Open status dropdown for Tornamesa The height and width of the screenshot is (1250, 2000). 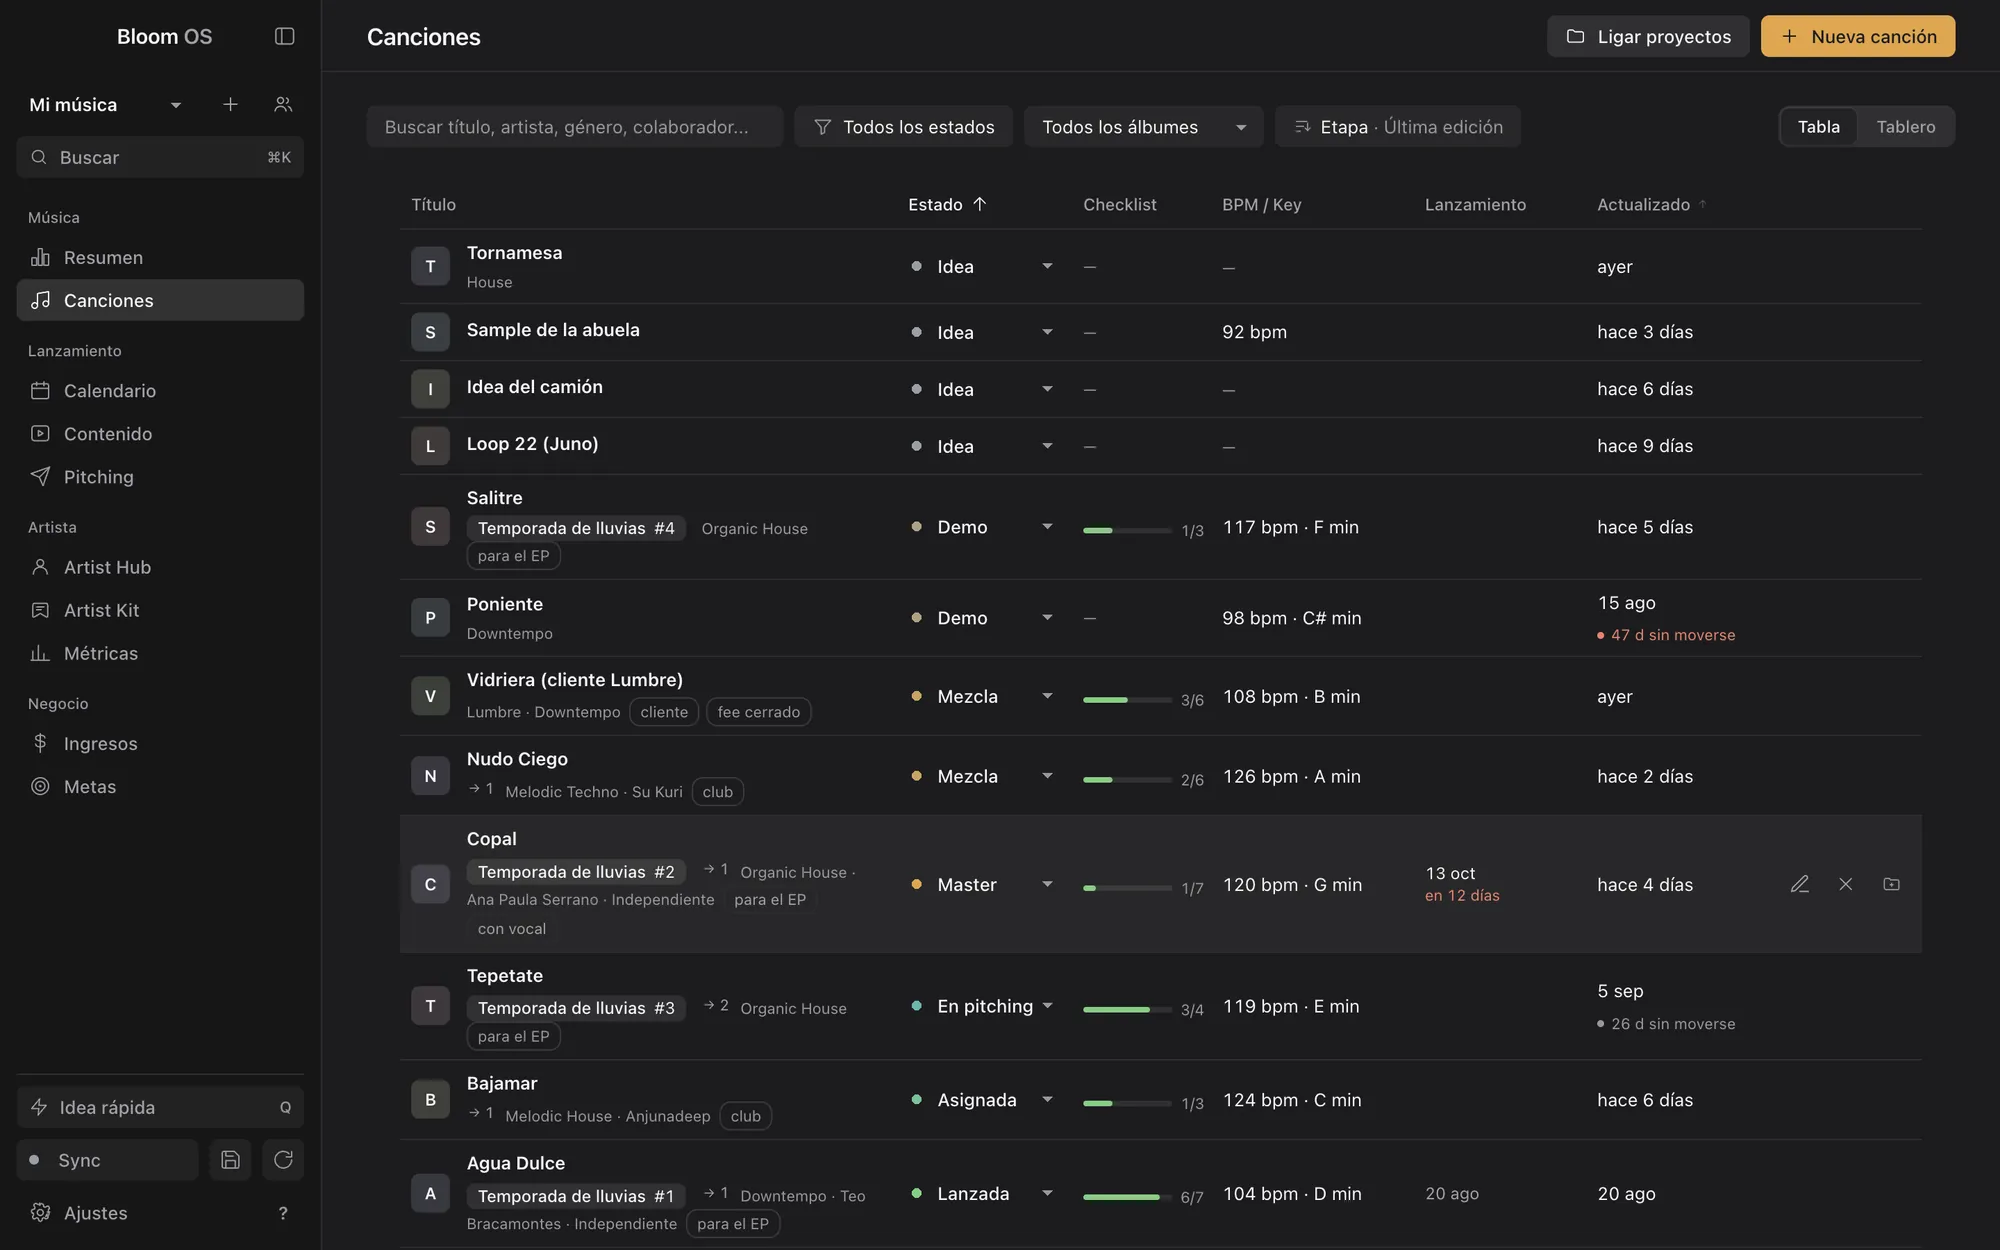(982, 266)
